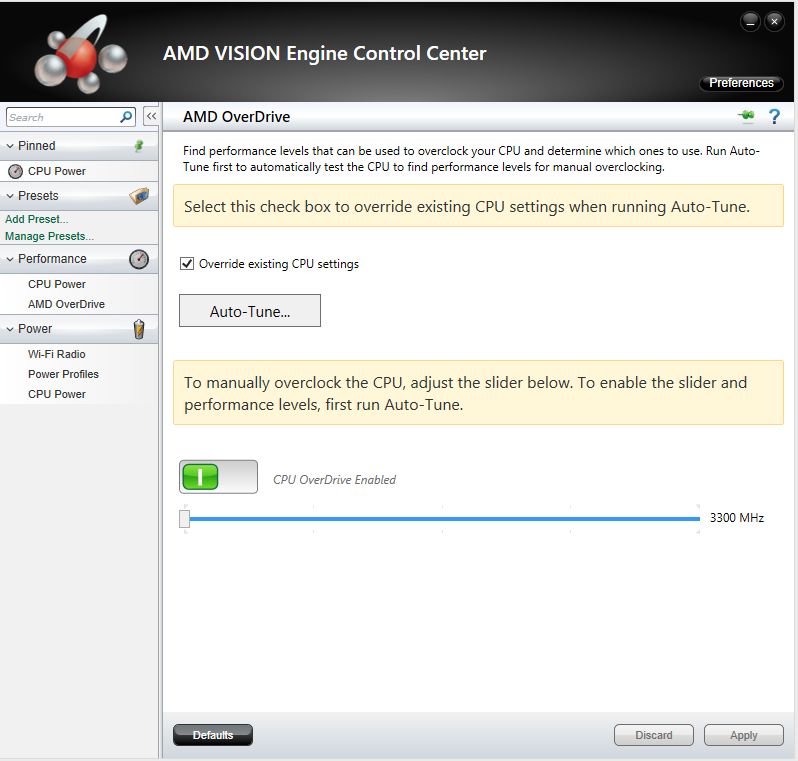Click the Performance gauge icon
Image resolution: width=798 pixels, height=761 pixels.
(139, 259)
